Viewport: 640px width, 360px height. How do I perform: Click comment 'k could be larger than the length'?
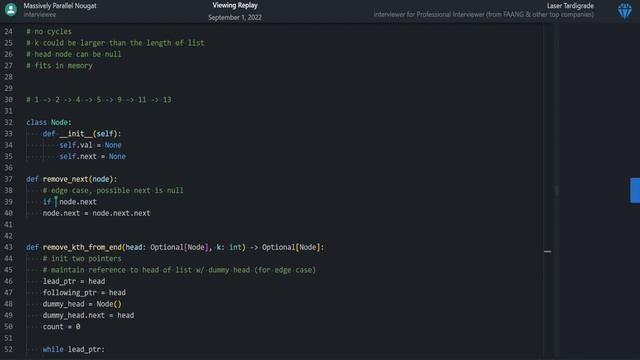[x=115, y=43]
